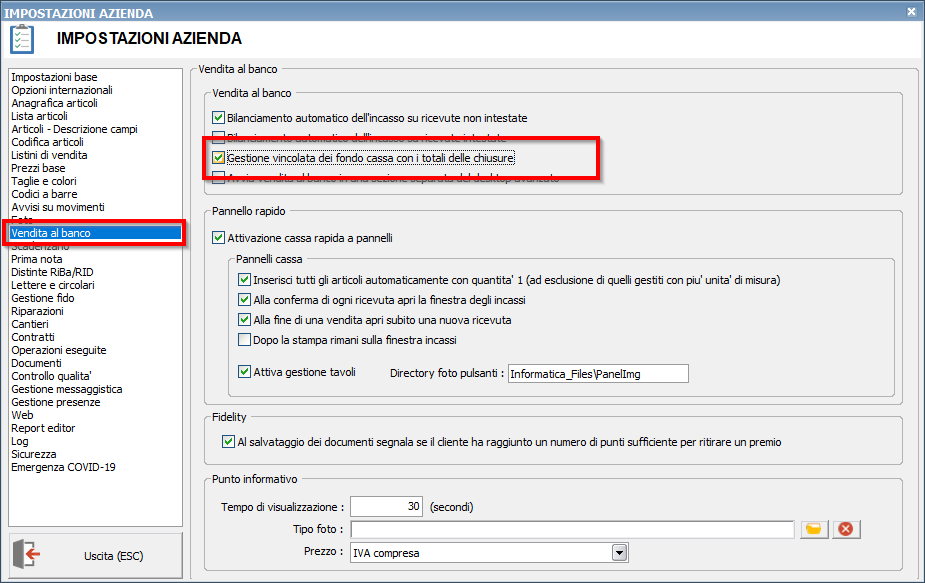Select Gestione messaggistica in the list
925x583 pixels.
coord(67,389)
